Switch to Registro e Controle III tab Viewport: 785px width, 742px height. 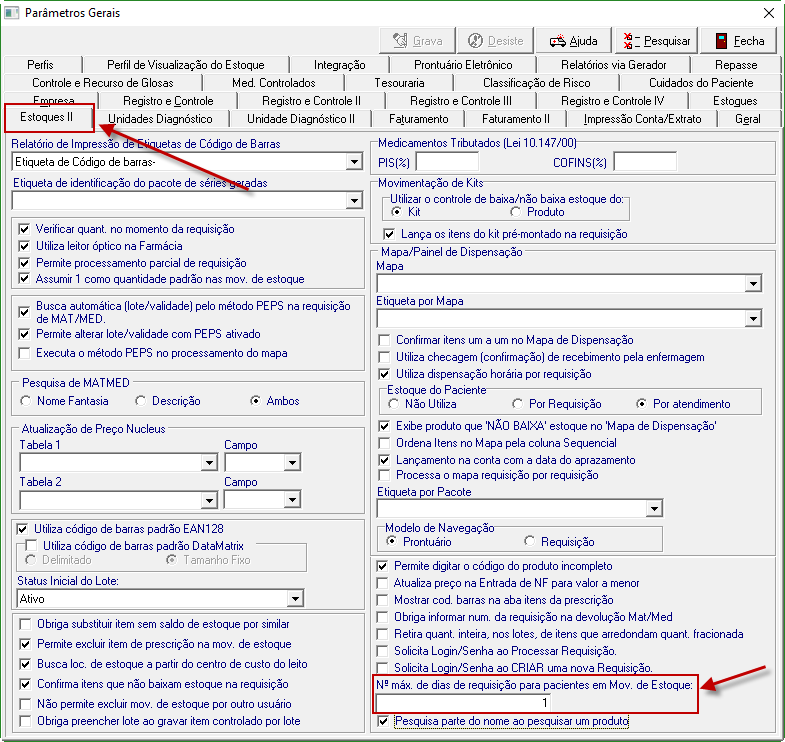[x=461, y=101]
